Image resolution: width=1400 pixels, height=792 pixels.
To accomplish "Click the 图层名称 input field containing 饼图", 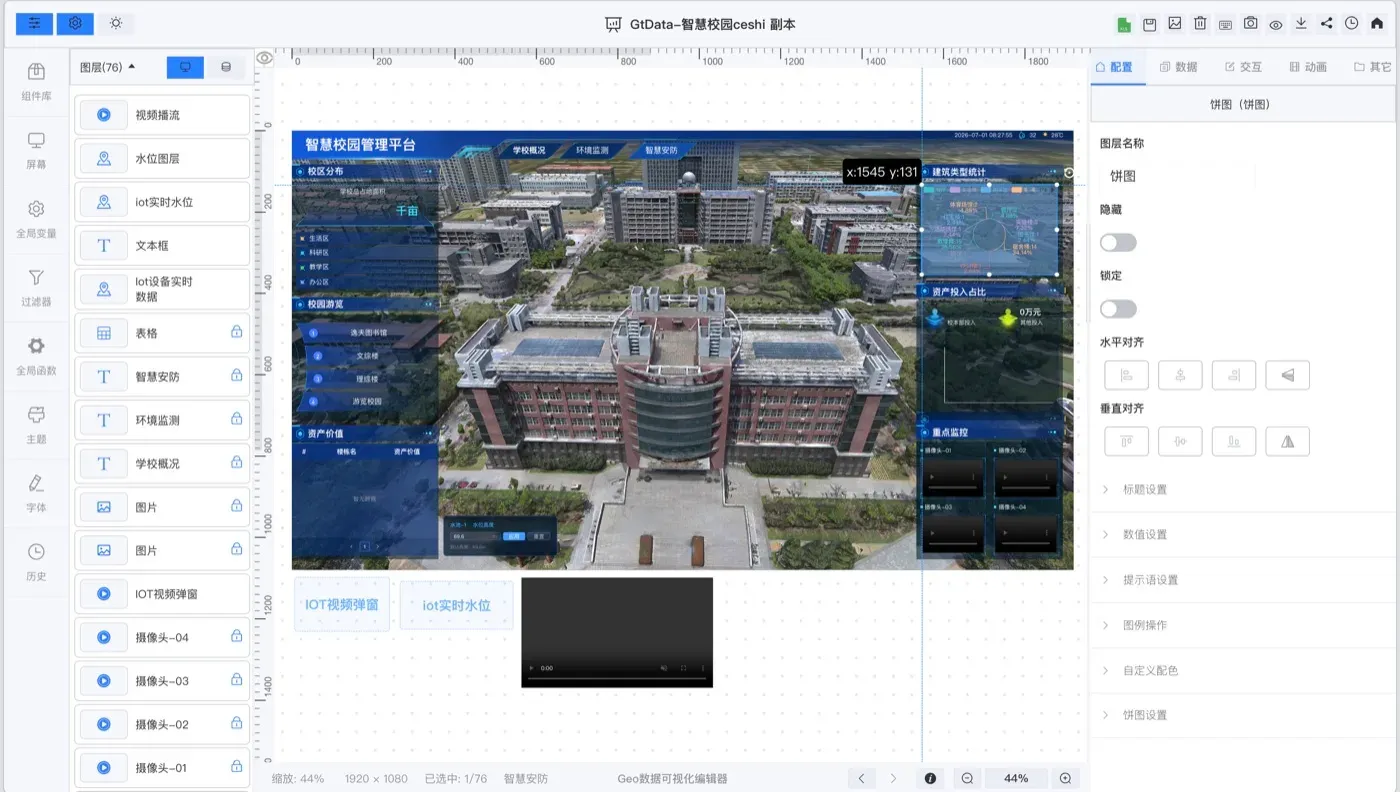I will (1178, 176).
